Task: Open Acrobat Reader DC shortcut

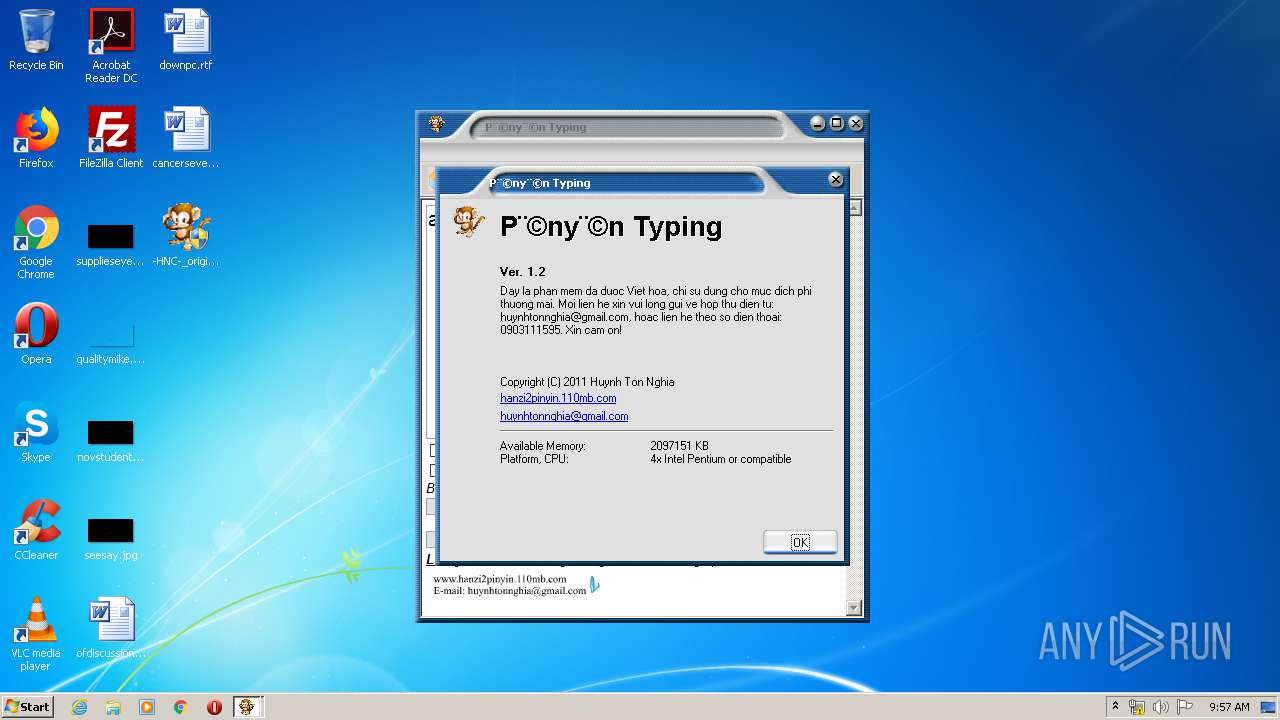Action: (x=111, y=46)
